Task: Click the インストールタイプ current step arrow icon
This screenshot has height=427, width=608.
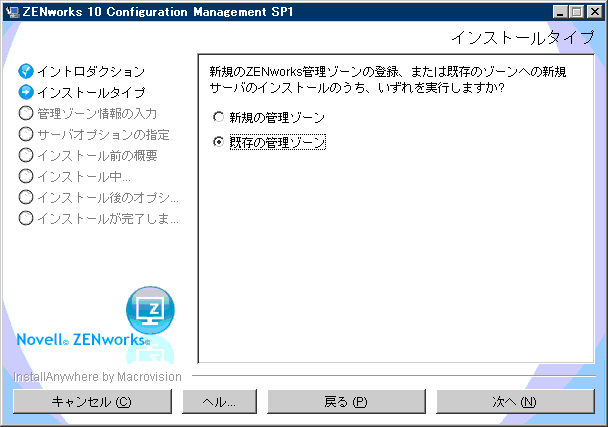Action: pos(26,92)
